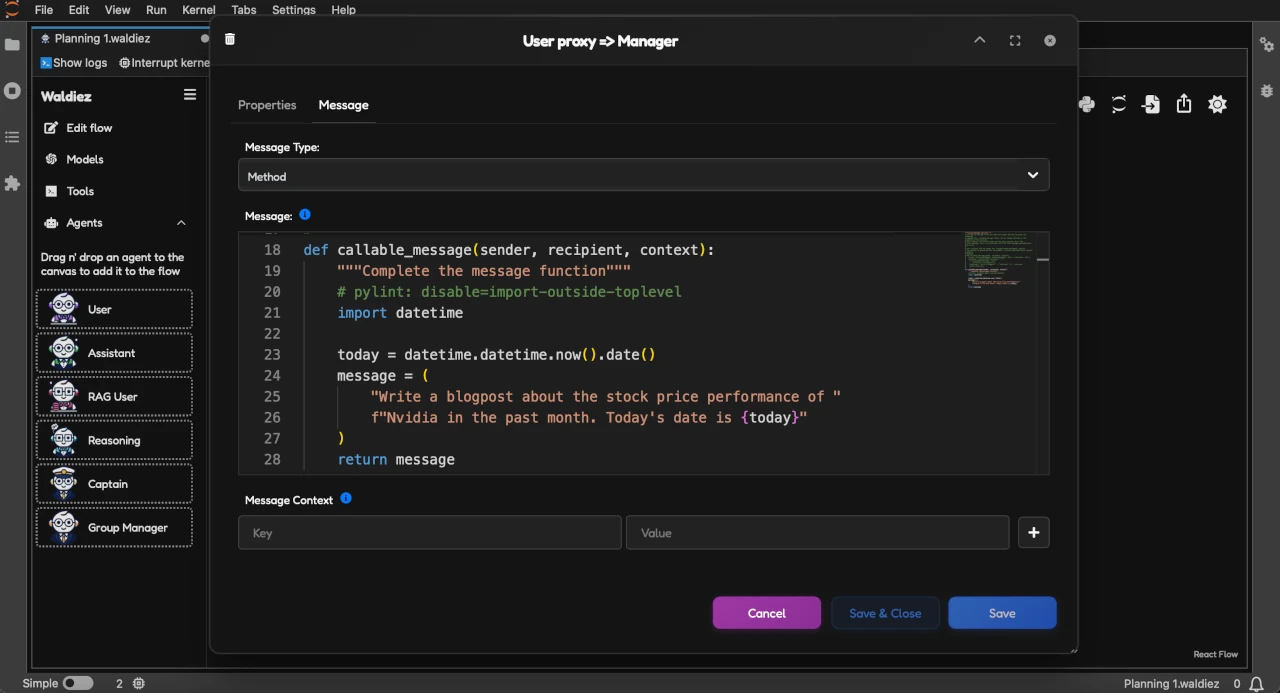Open the Extension Manager puzzle icon
The height and width of the screenshot is (693, 1280).
12,184
